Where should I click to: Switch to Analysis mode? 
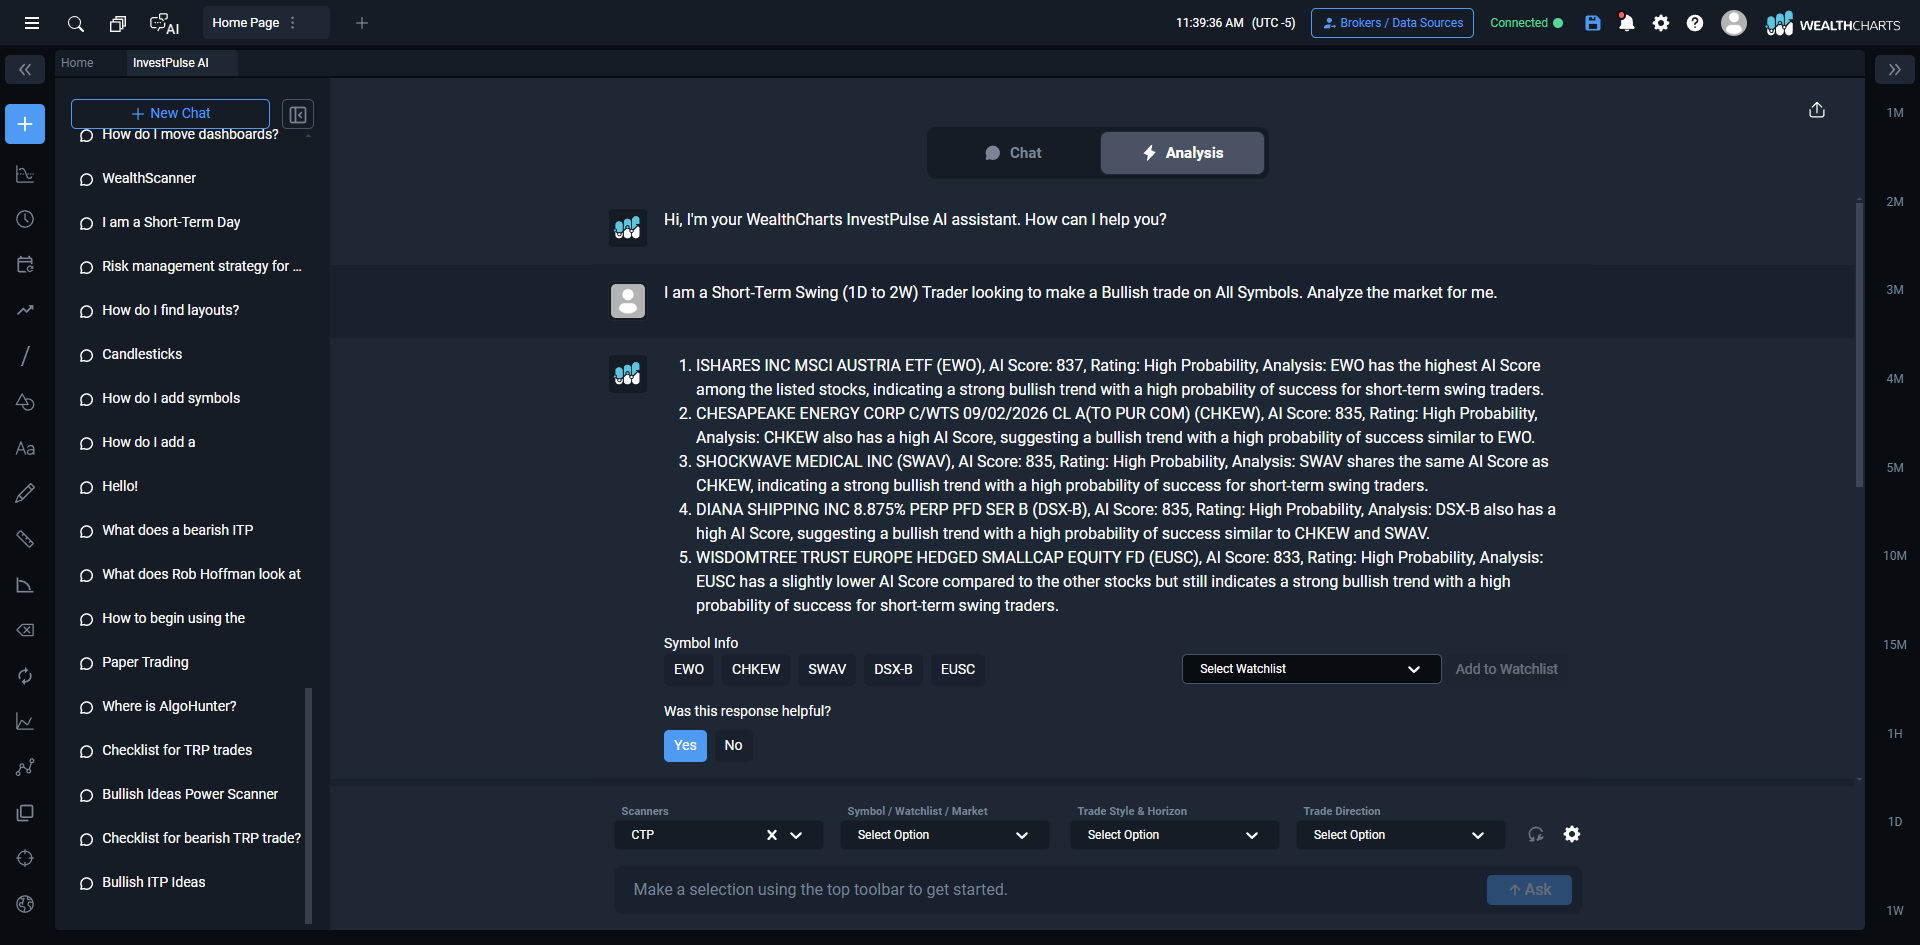pyautogui.click(x=1182, y=153)
